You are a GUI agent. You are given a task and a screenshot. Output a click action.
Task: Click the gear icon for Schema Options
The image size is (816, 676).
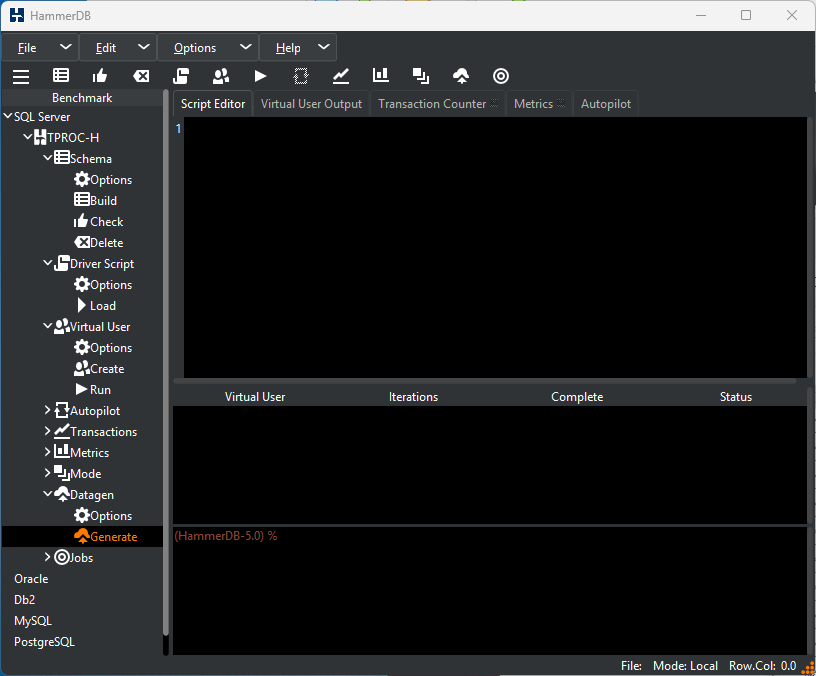click(x=82, y=180)
